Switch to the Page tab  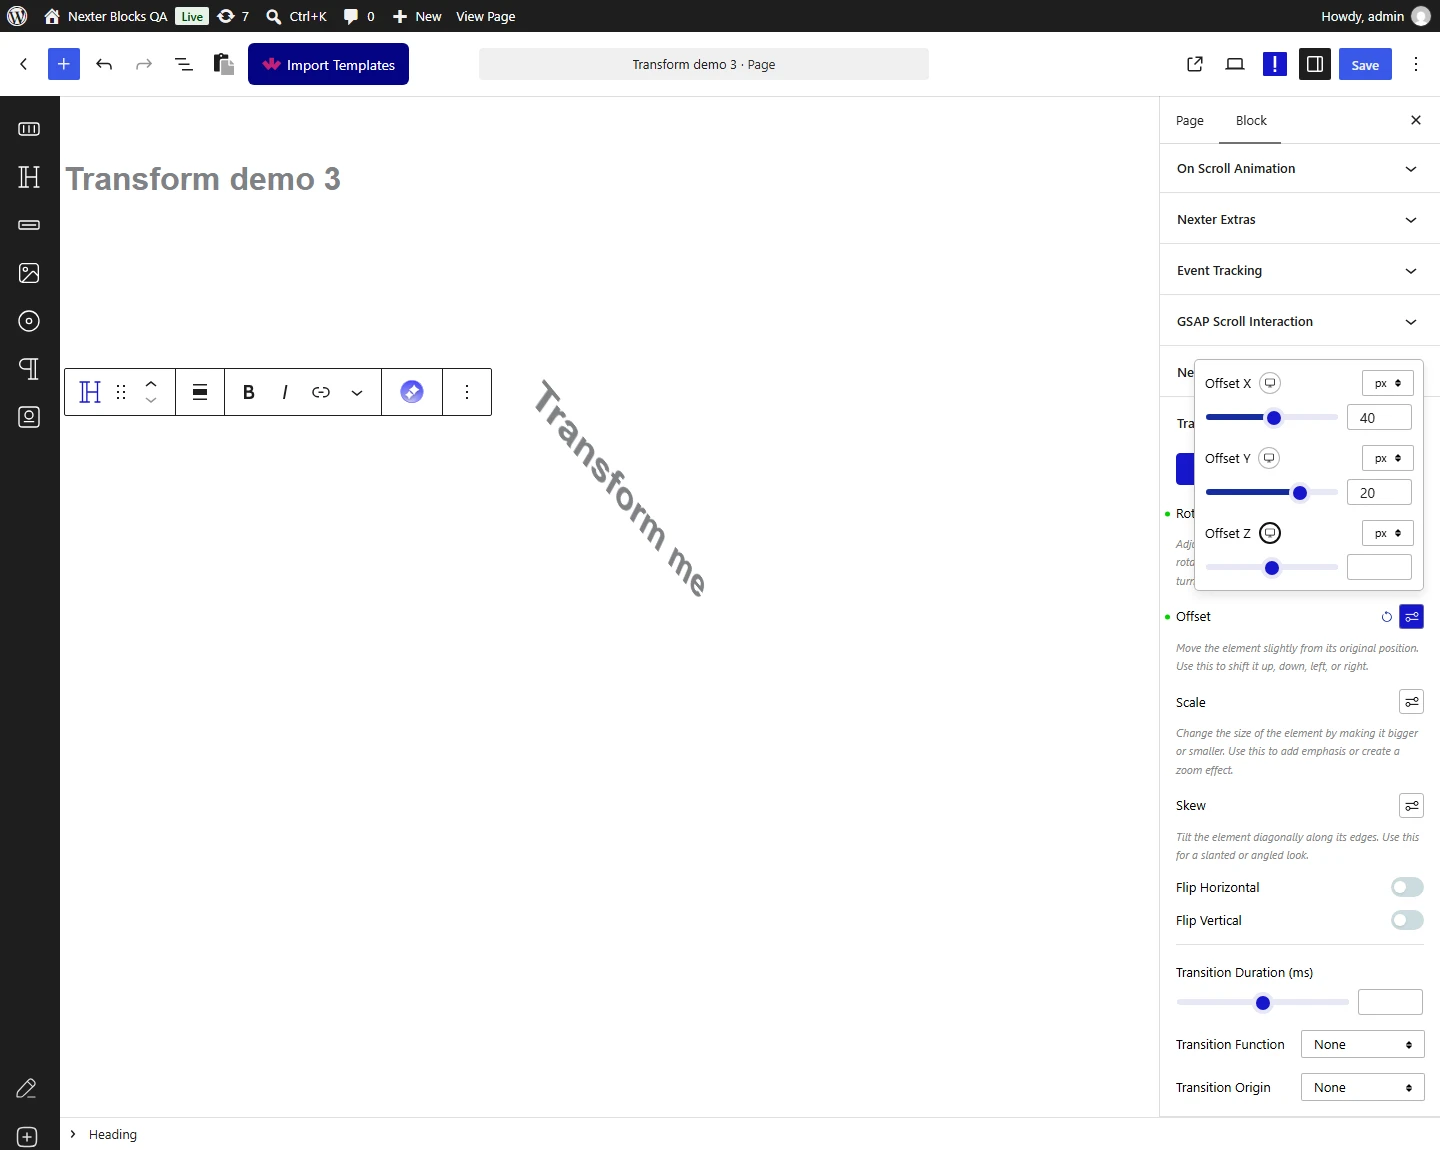coord(1190,121)
